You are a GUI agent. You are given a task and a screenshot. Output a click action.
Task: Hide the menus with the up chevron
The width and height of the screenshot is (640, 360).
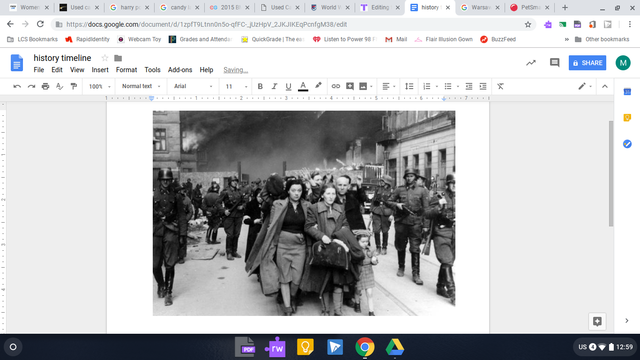(x=604, y=86)
